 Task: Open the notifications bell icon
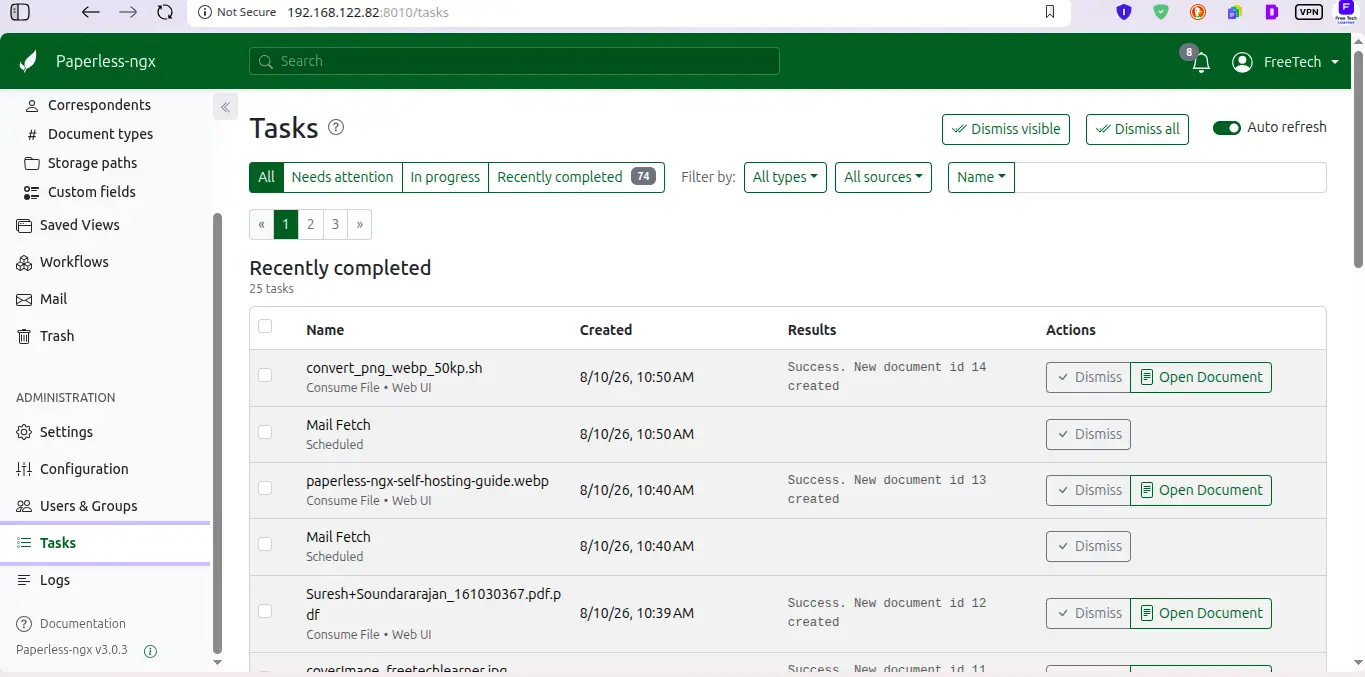coord(1201,63)
